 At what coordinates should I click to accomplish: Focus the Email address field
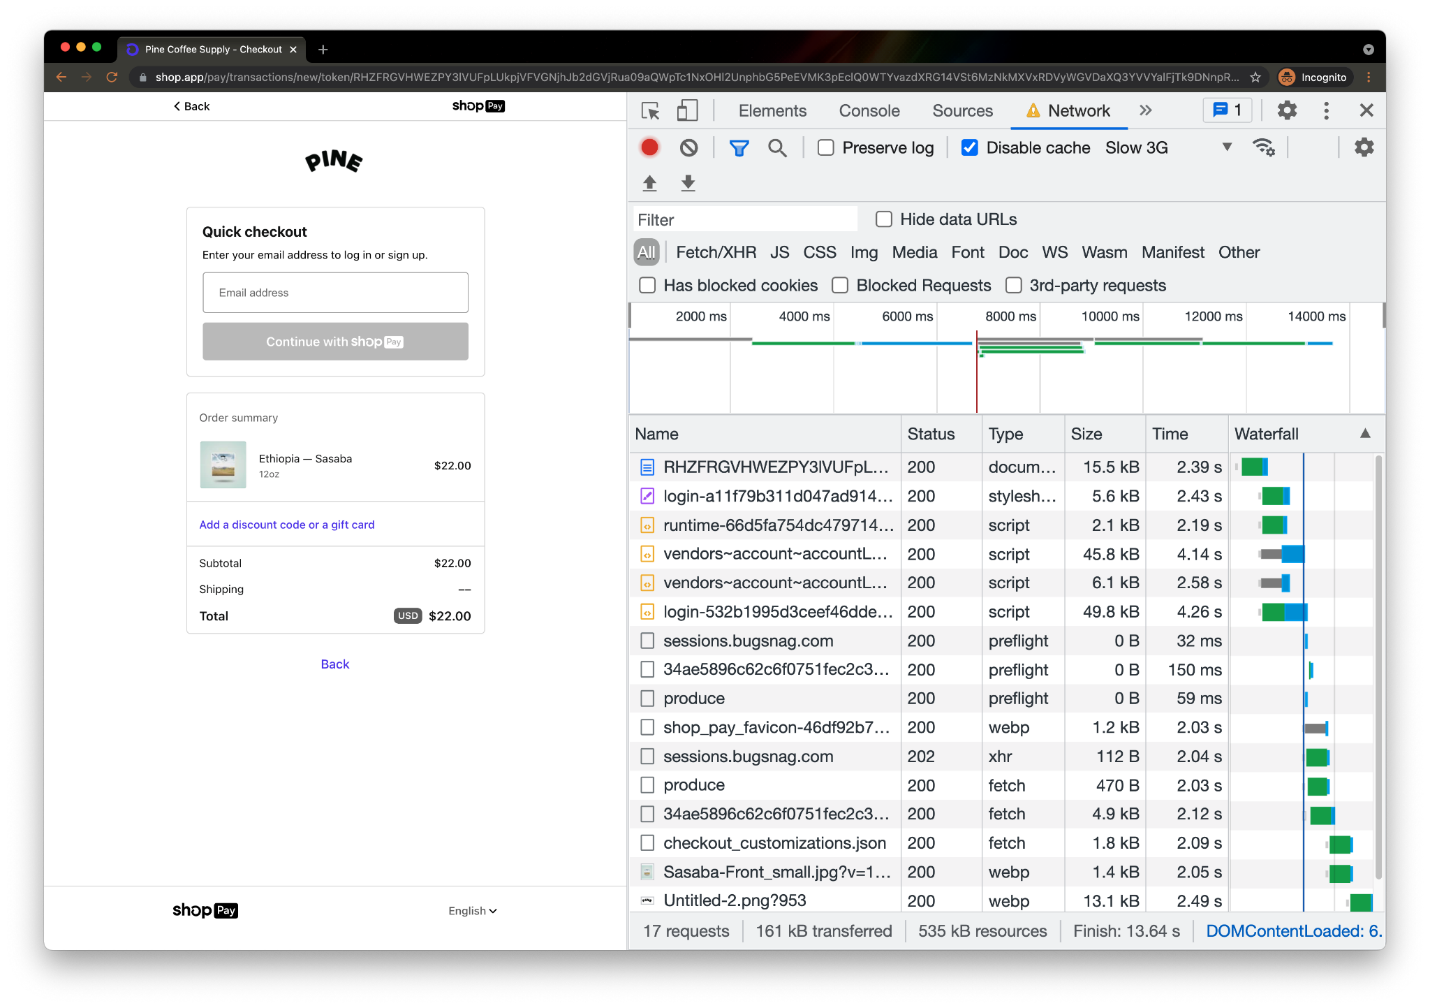pyautogui.click(x=335, y=292)
